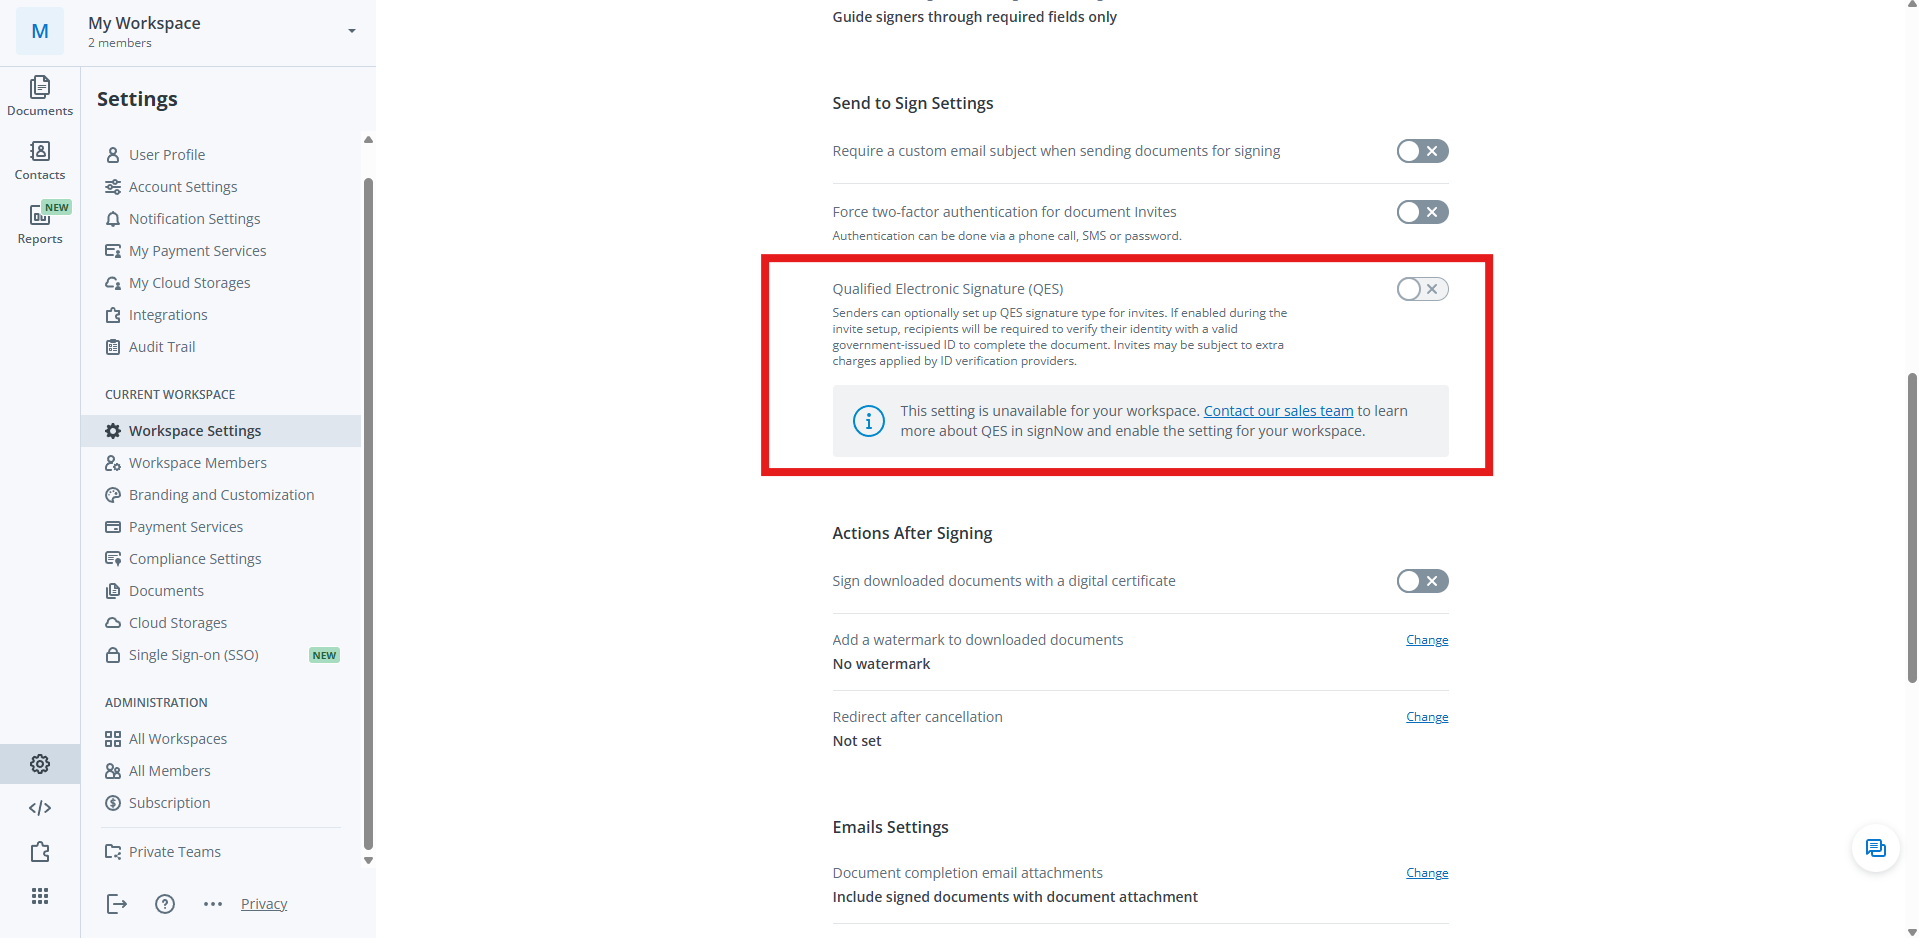Click the Contact our sales team link
The image size is (1919, 938).
click(x=1278, y=411)
